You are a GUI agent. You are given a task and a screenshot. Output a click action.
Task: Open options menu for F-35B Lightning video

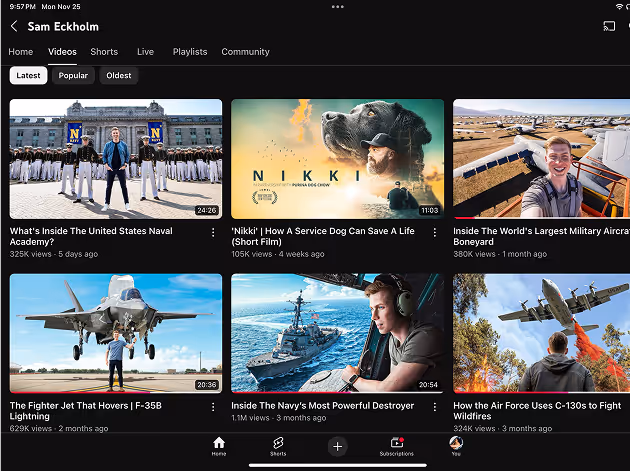pos(213,407)
